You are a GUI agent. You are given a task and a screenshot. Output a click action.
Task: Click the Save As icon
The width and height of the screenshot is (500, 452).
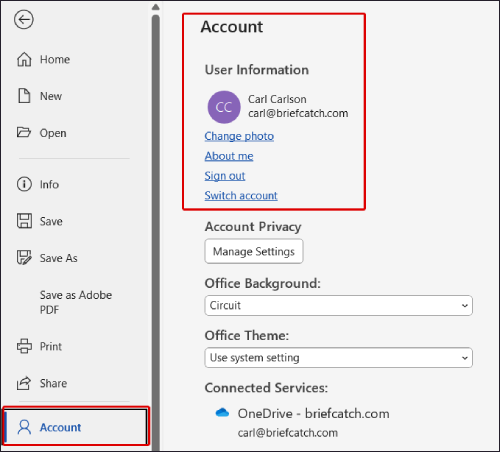pos(24,258)
